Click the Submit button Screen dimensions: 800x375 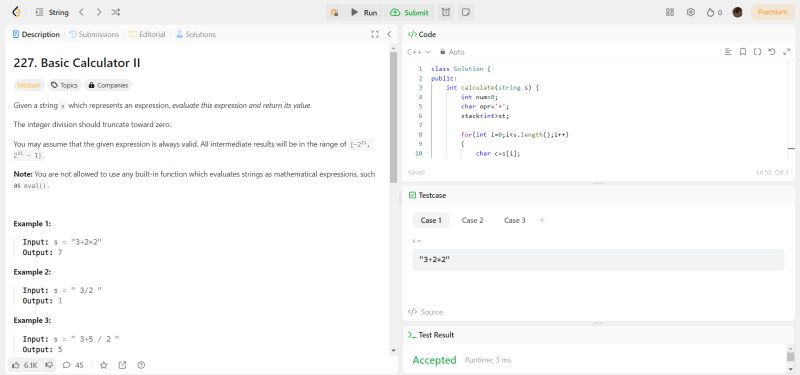coord(411,12)
